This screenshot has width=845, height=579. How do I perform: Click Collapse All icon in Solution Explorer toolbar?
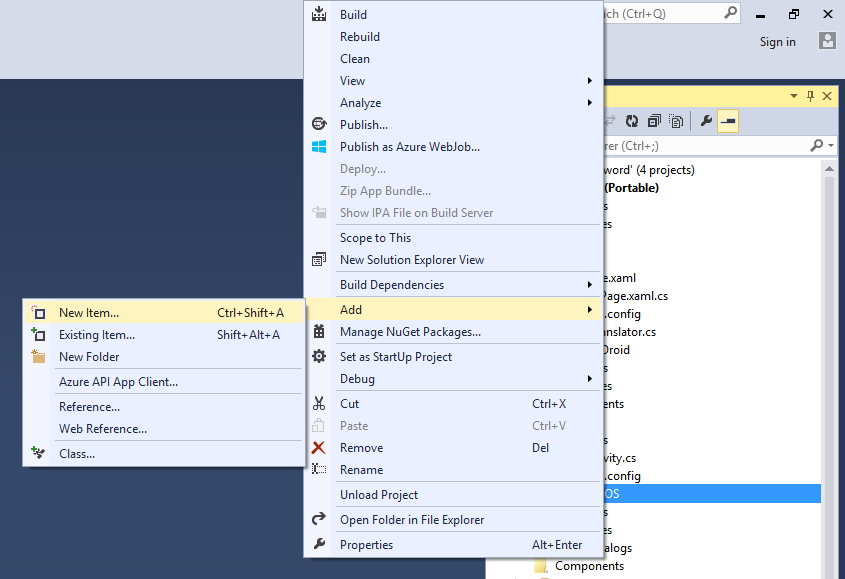pos(654,121)
